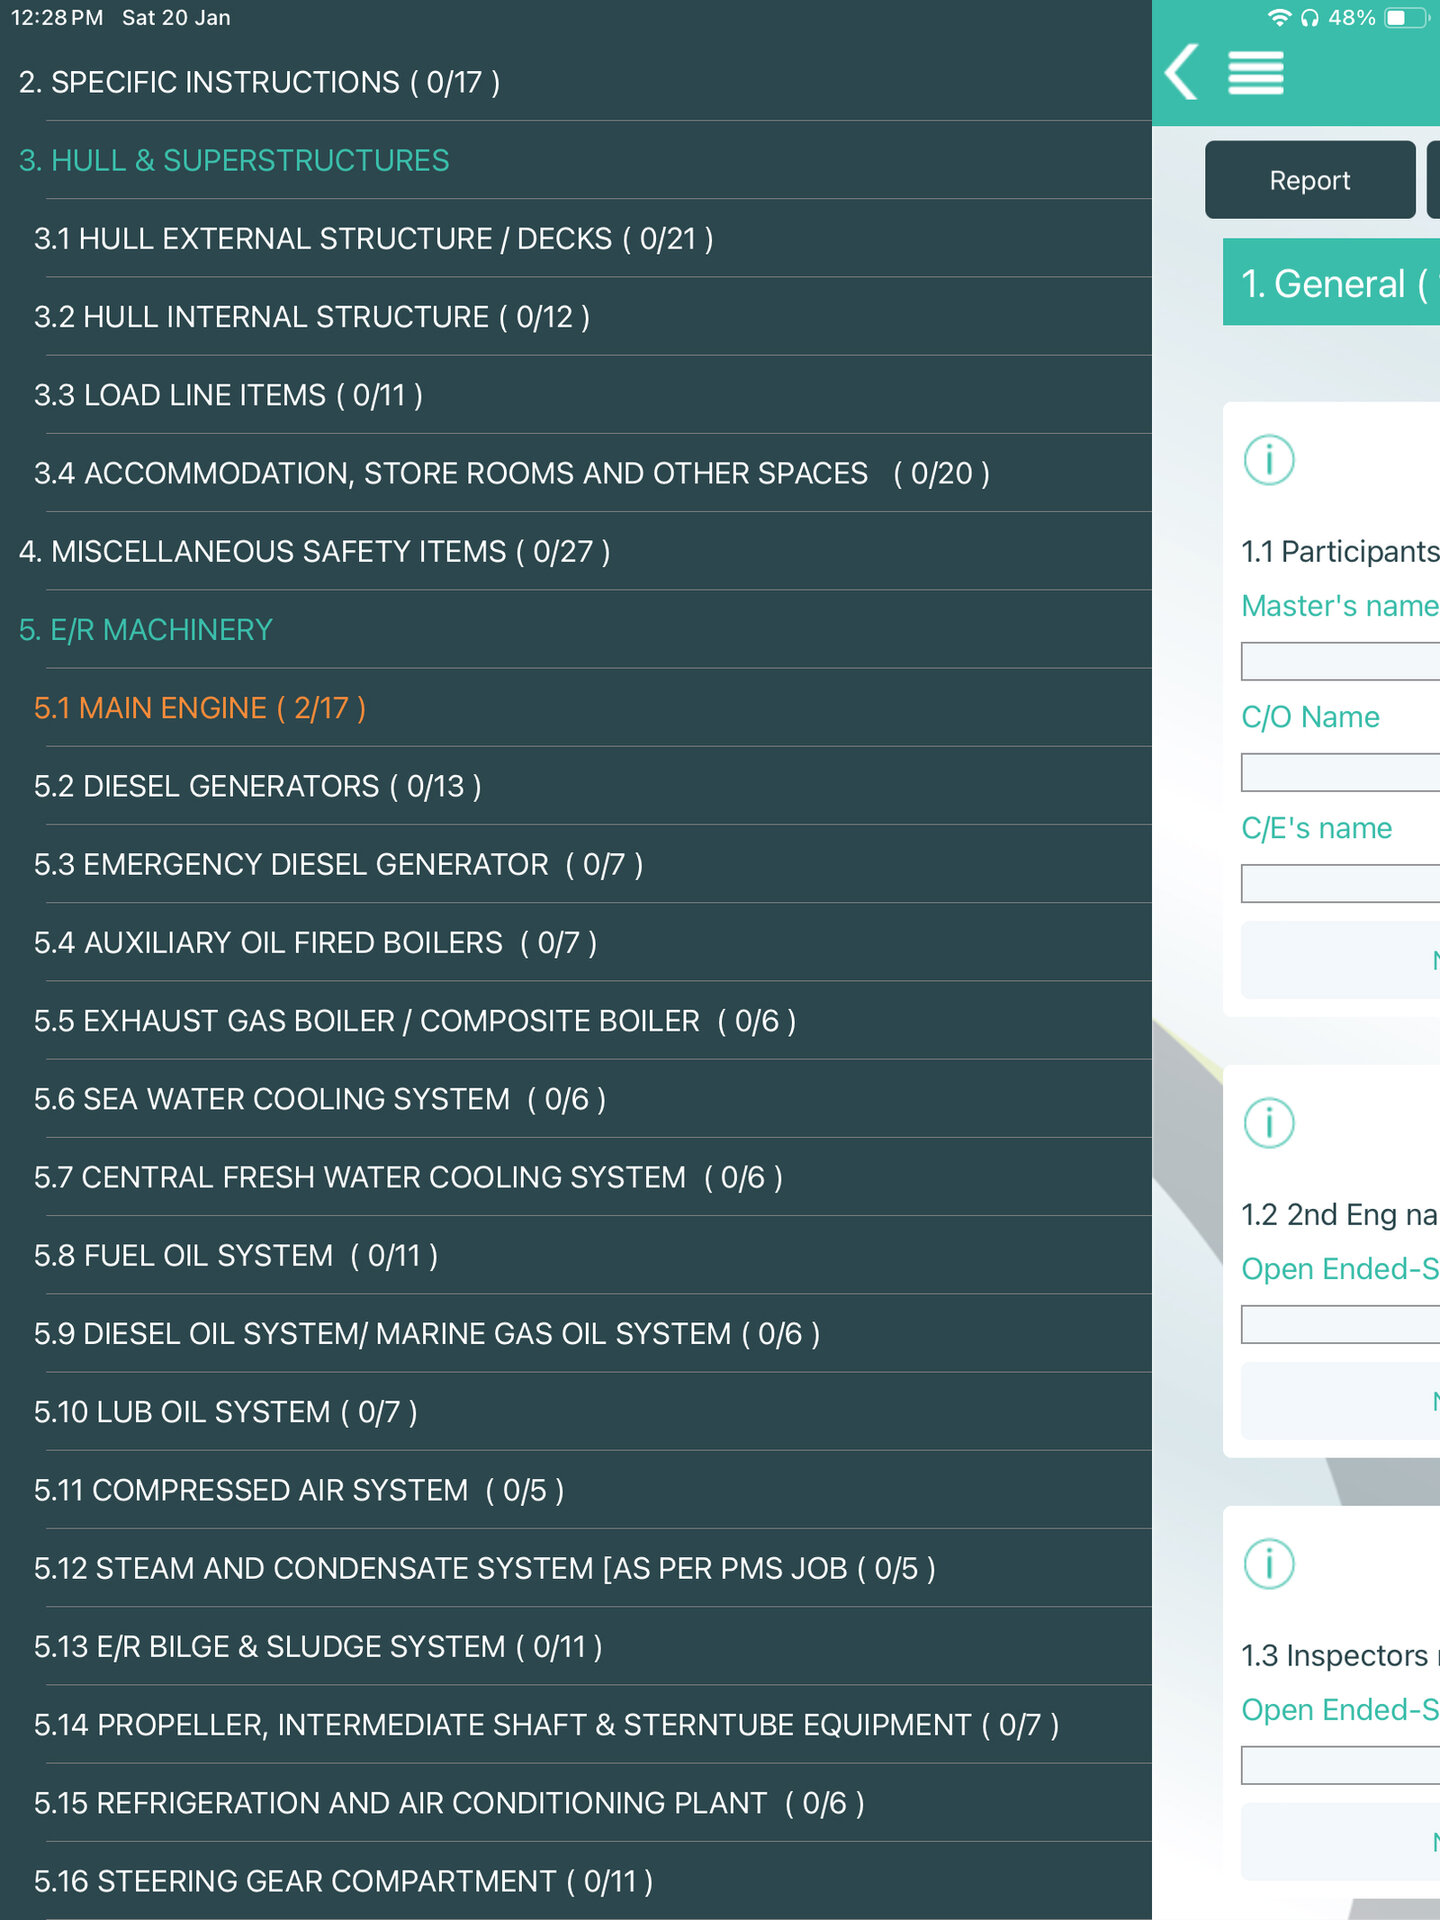1440x1920 pixels.
Task: Collapse the 3. HULL & SUPERSTRUCTURES section
Action: (x=234, y=160)
